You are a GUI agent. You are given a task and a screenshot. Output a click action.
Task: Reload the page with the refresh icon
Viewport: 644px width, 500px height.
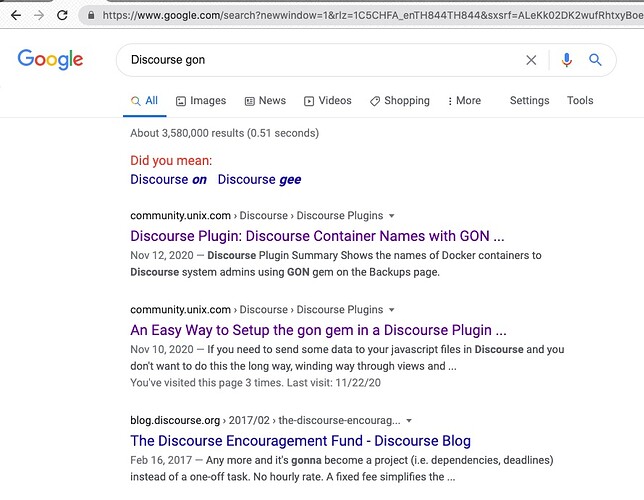click(x=62, y=15)
